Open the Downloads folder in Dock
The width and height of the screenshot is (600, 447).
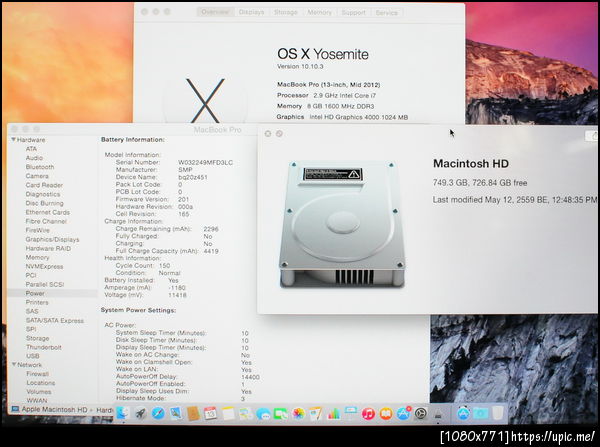point(481,413)
